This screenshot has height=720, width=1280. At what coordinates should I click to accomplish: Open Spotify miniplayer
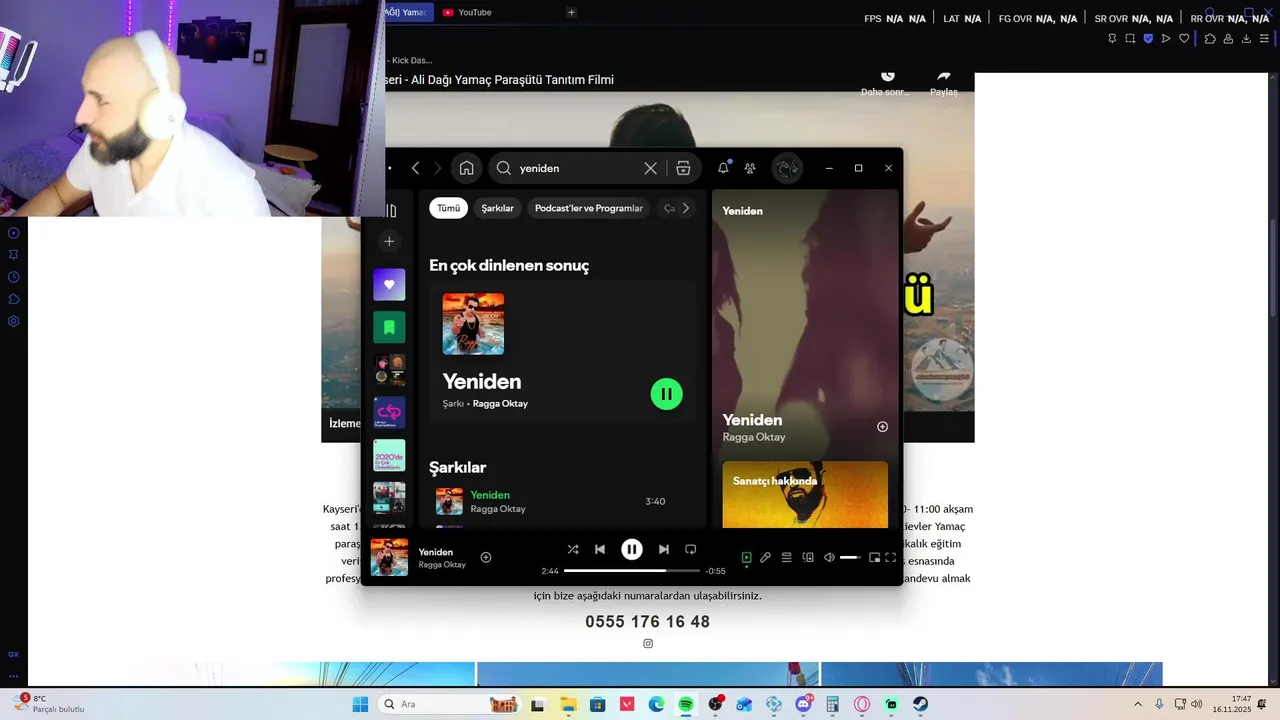click(874, 557)
